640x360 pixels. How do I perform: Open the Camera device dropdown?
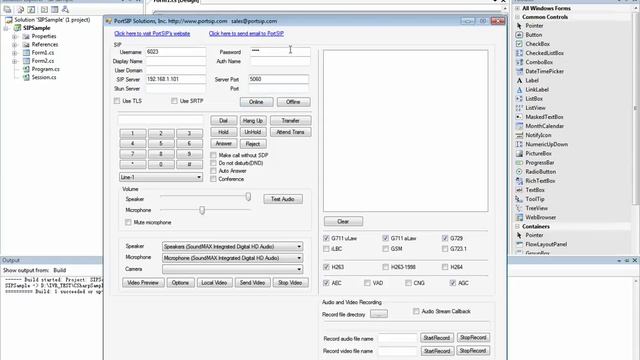coord(299,269)
